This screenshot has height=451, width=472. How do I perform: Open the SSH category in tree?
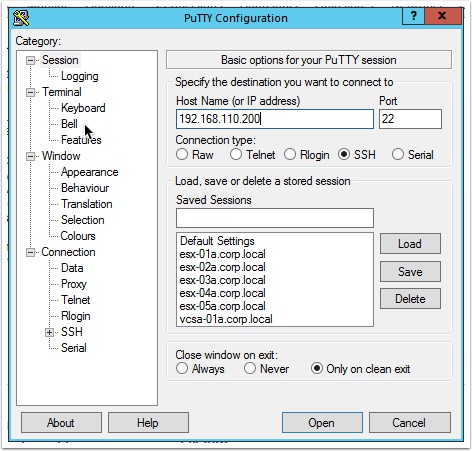(72, 332)
